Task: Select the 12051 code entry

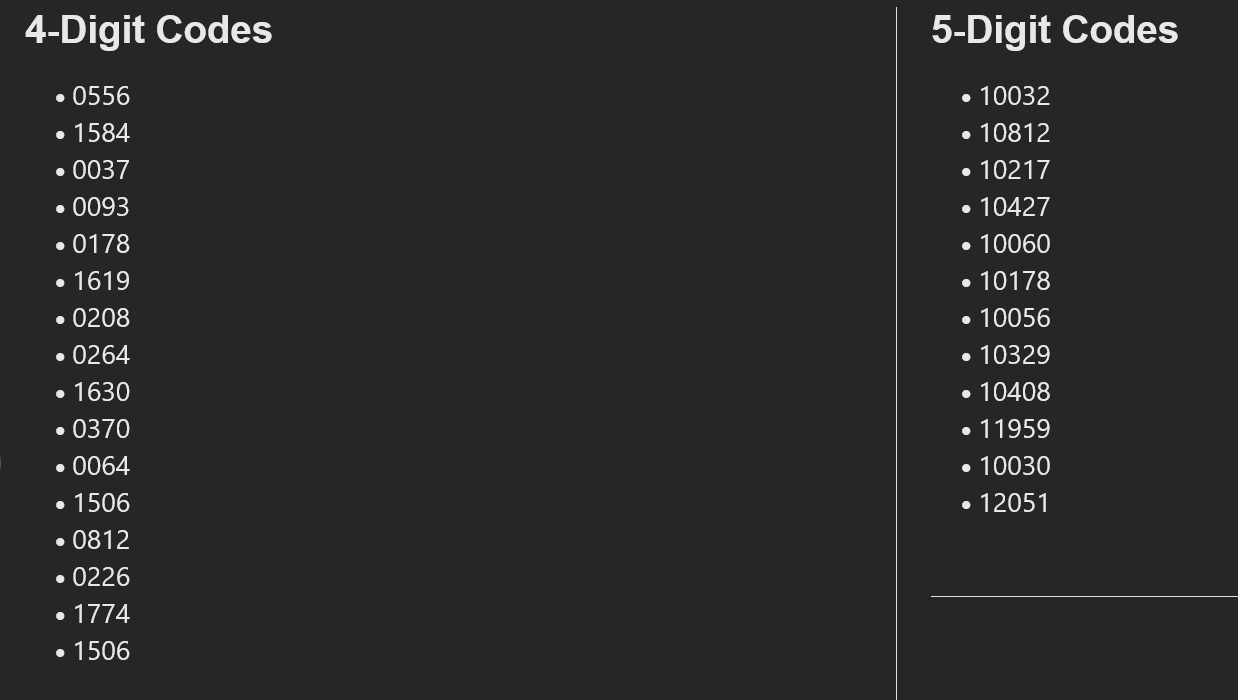Action: pos(1014,503)
